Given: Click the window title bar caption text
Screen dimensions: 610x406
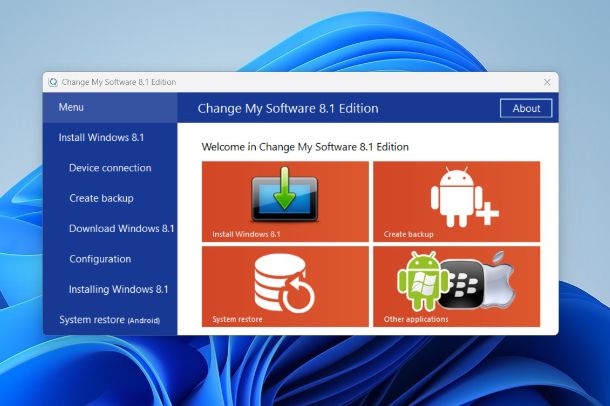Looking at the screenshot, I should [119, 82].
